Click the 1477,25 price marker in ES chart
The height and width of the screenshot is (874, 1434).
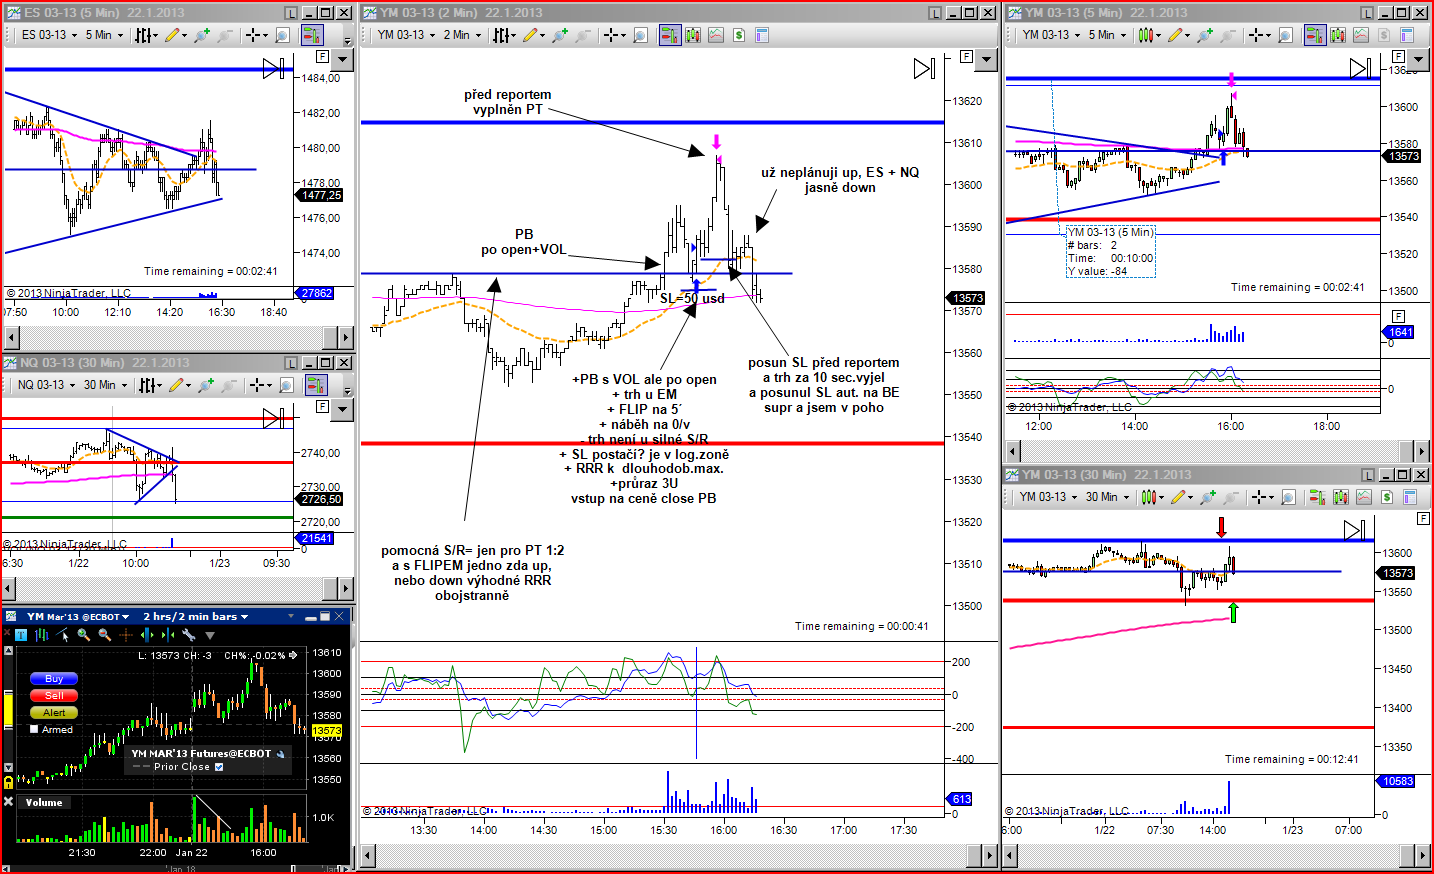320,195
